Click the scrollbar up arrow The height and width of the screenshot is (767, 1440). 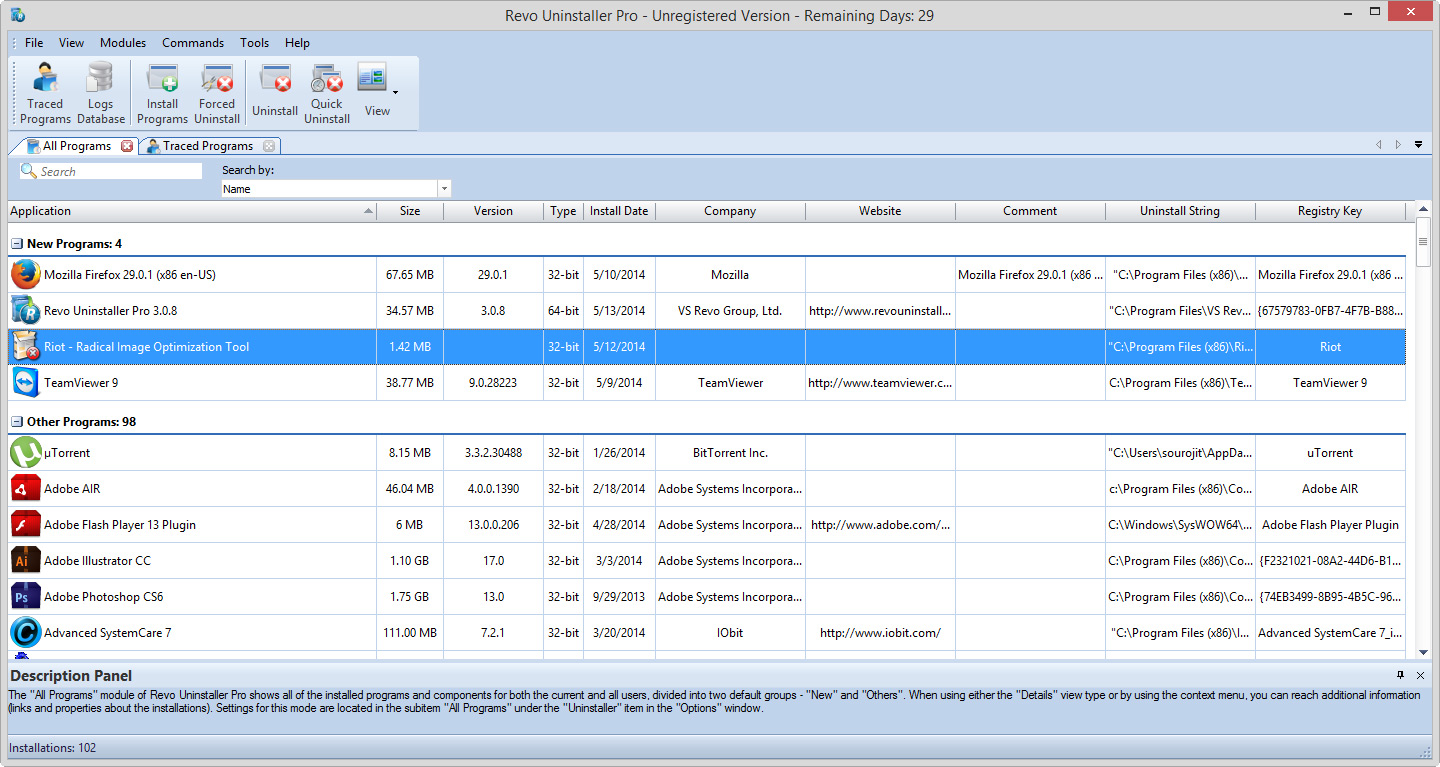[x=1423, y=210]
